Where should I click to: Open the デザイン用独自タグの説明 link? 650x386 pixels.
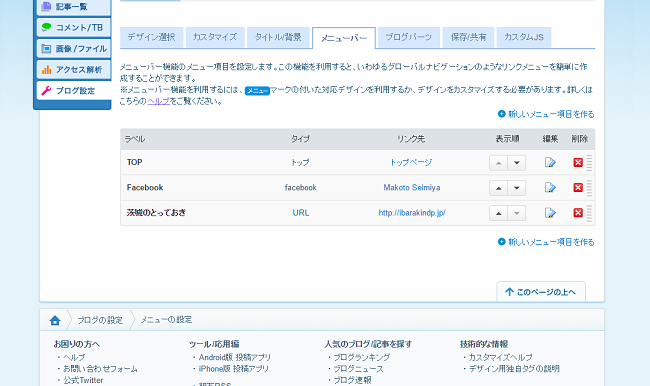pos(514,369)
